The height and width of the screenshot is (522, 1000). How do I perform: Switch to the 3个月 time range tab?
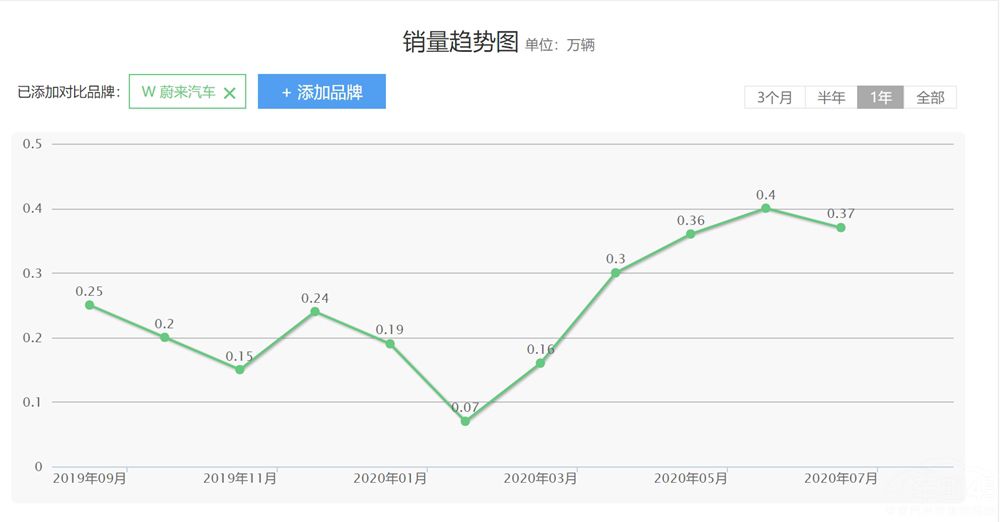point(774,97)
